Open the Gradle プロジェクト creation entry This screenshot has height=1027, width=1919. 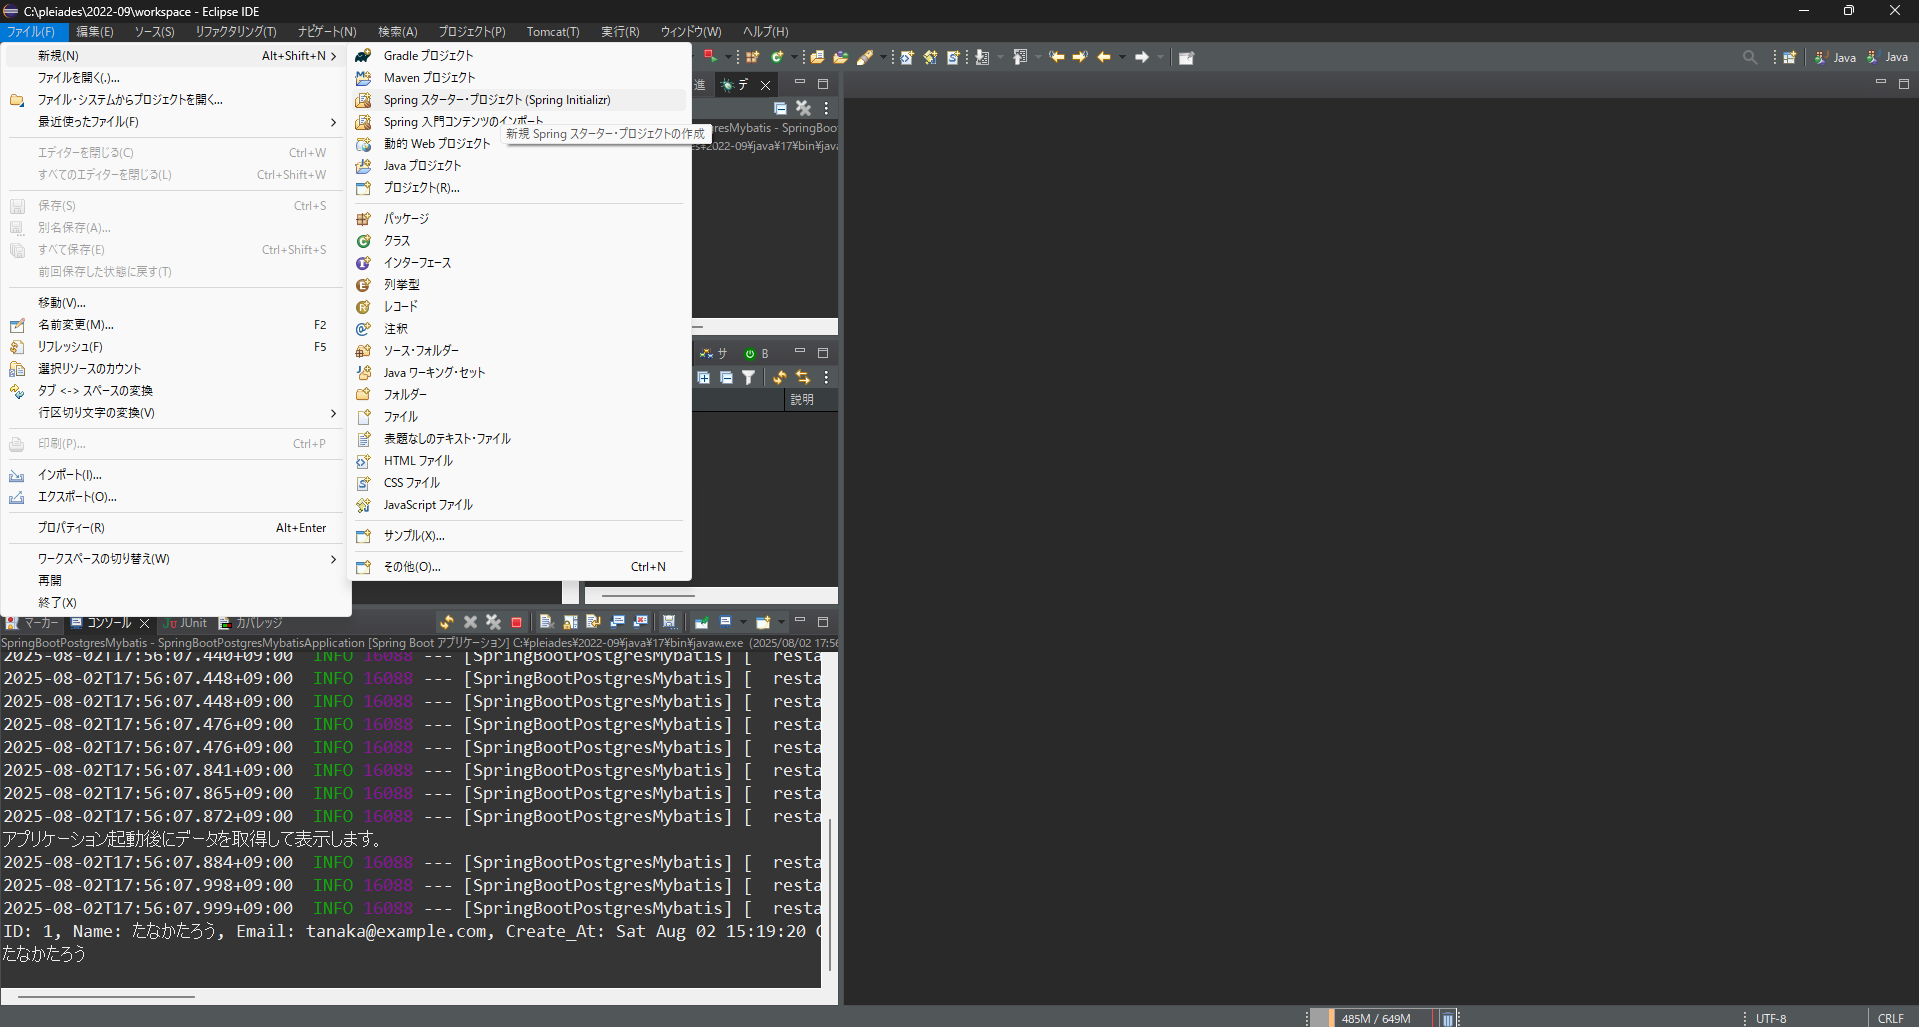pos(428,55)
